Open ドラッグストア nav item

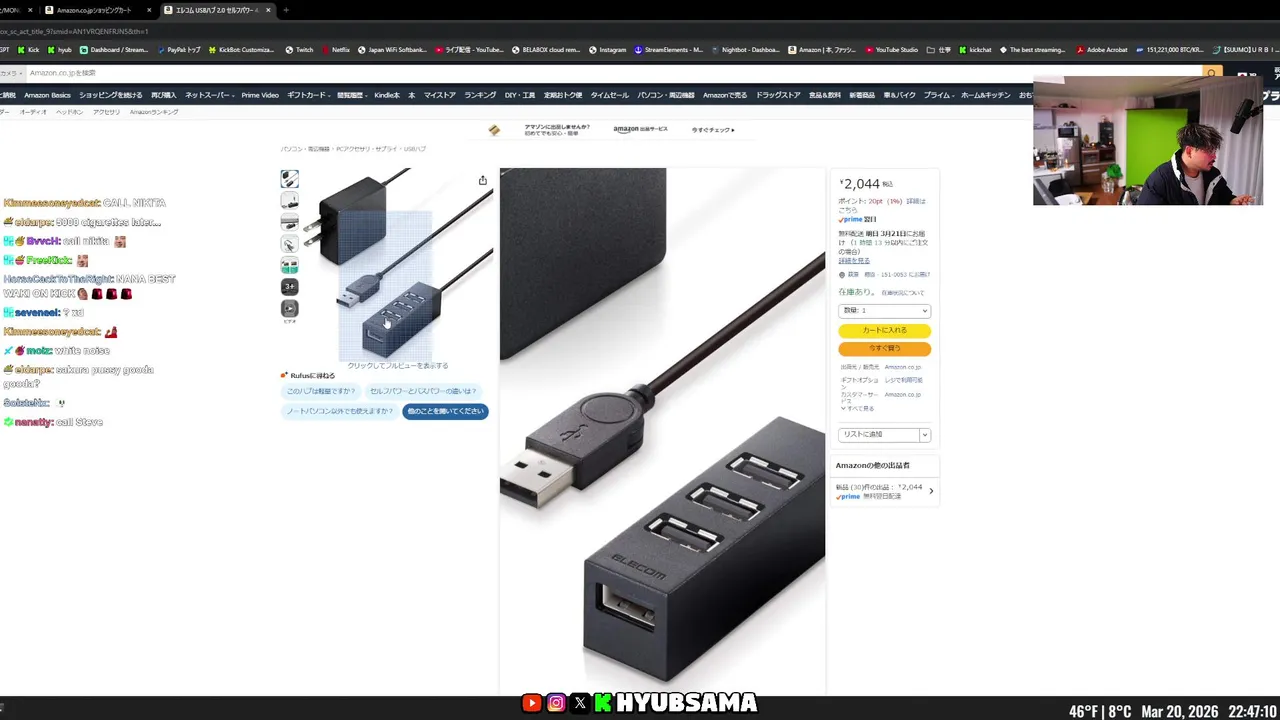(x=778, y=95)
